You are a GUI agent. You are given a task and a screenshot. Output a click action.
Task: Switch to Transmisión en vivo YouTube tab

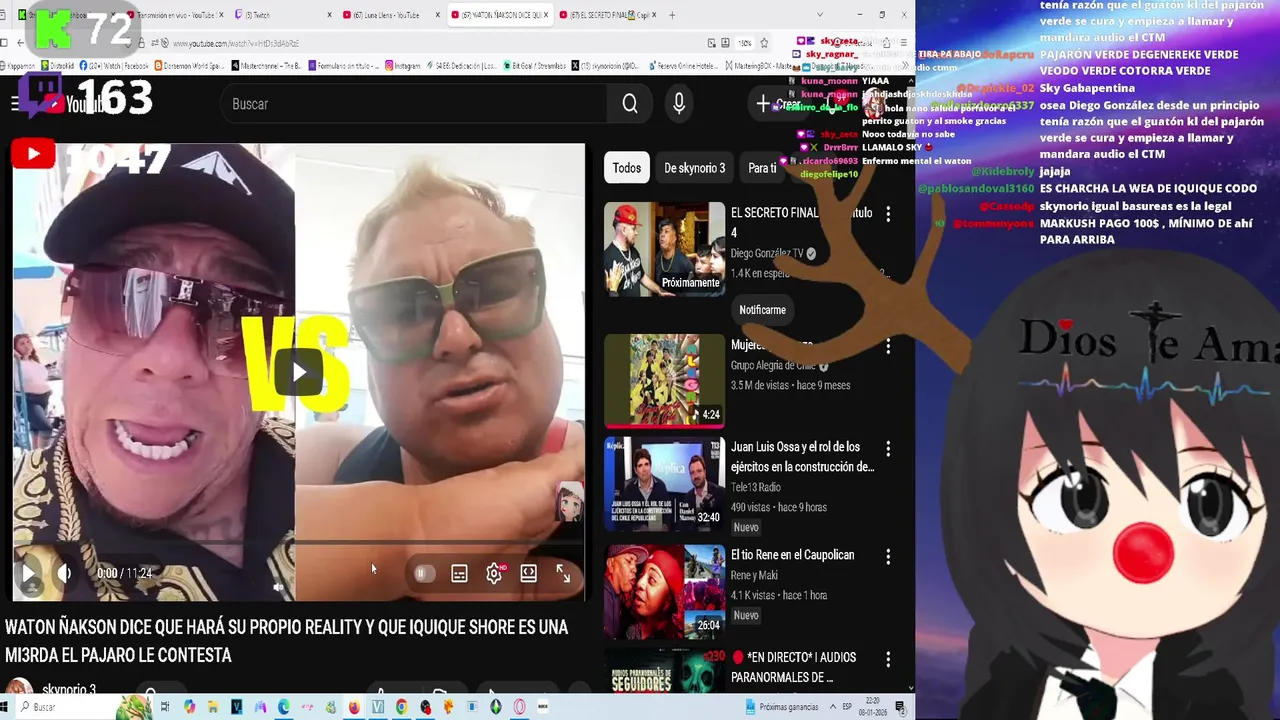click(175, 15)
